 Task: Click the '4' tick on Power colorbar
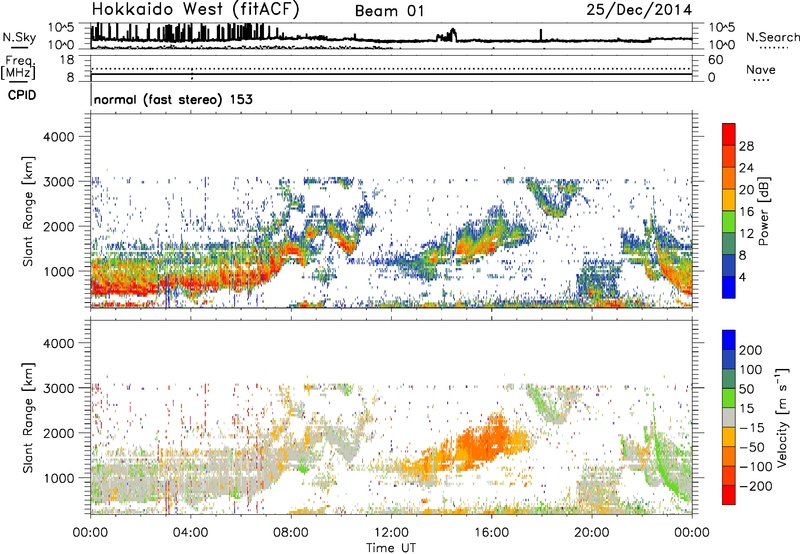click(742, 277)
